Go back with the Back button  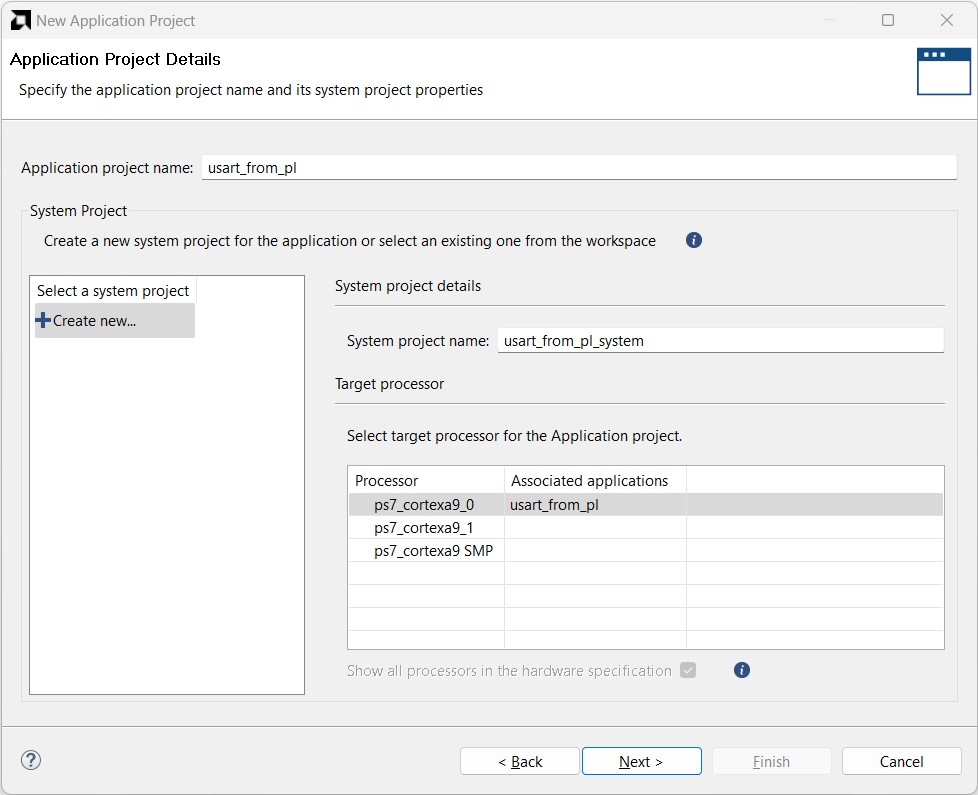[520, 761]
